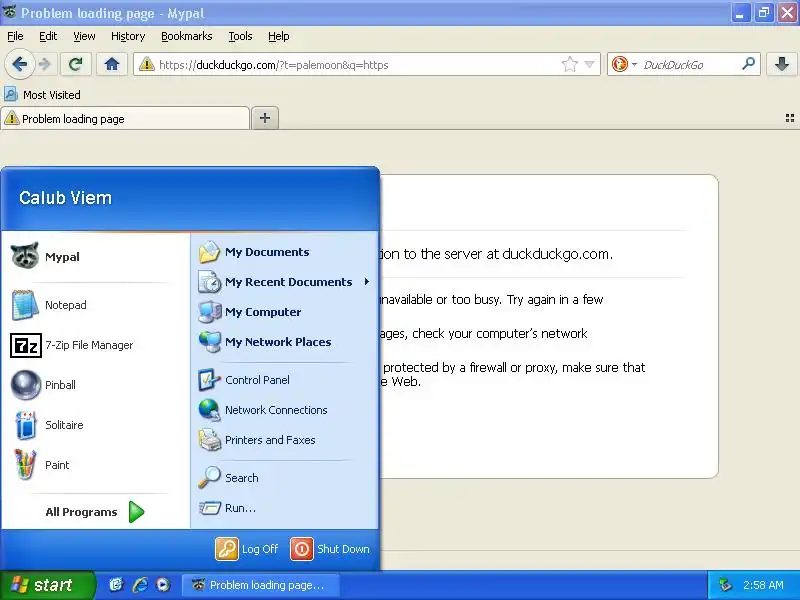Click the Log Off button
Image resolution: width=800 pixels, height=600 pixels.
coord(247,549)
